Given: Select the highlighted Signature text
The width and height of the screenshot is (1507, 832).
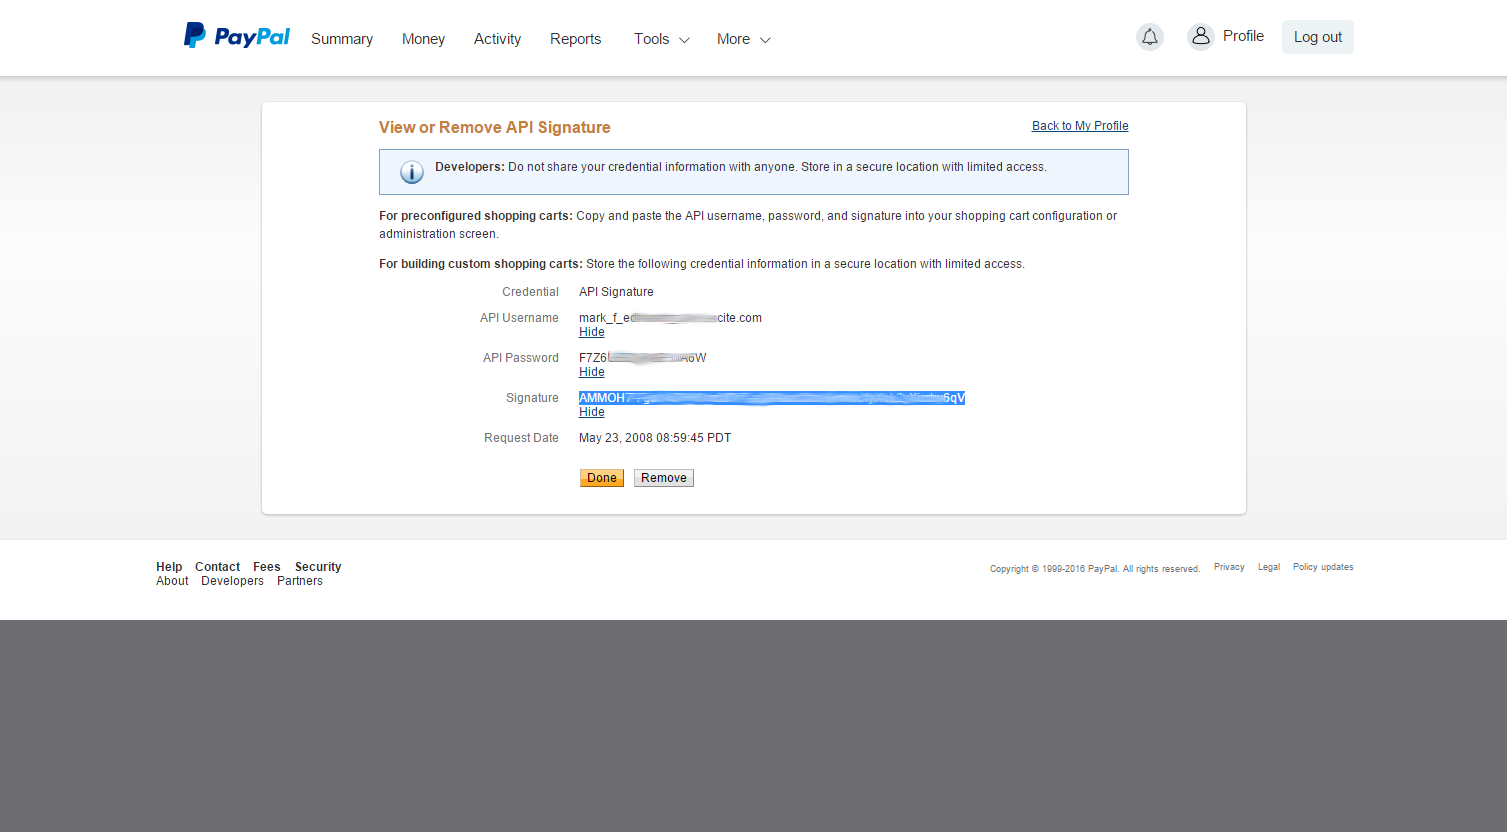Looking at the screenshot, I should click(x=772, y=398).
